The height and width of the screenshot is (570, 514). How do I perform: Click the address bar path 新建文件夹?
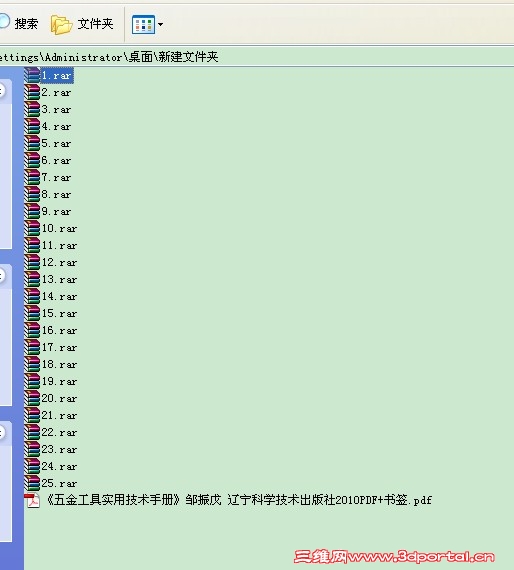coord(188,57)
